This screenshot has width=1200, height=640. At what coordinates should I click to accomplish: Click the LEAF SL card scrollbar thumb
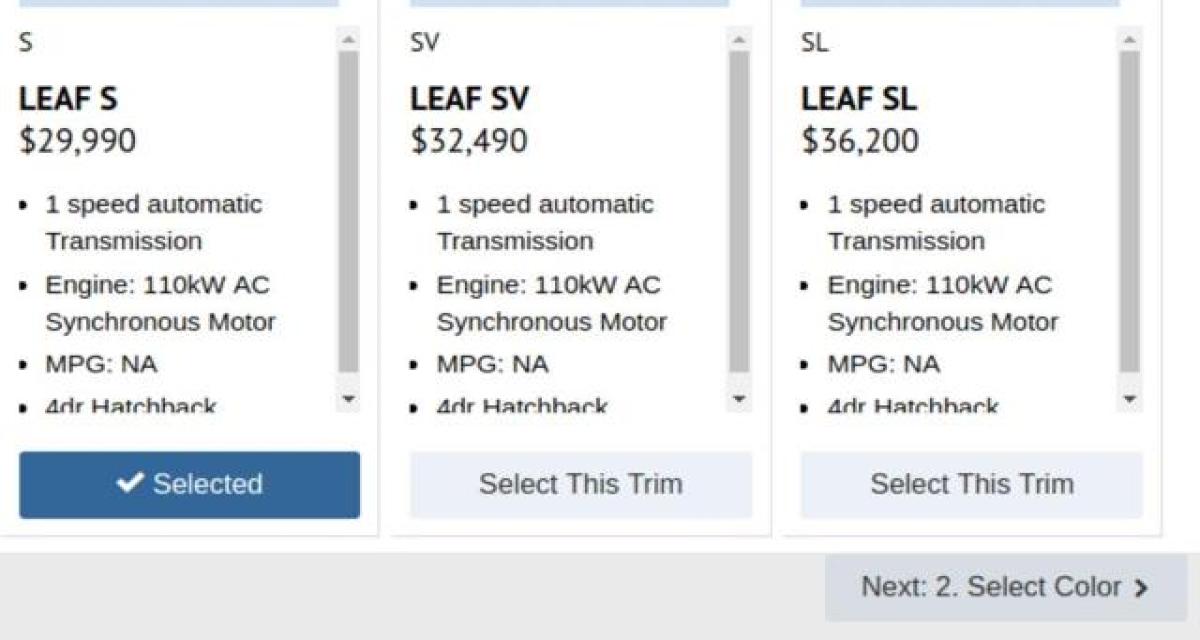click(x=1129, y=210)
